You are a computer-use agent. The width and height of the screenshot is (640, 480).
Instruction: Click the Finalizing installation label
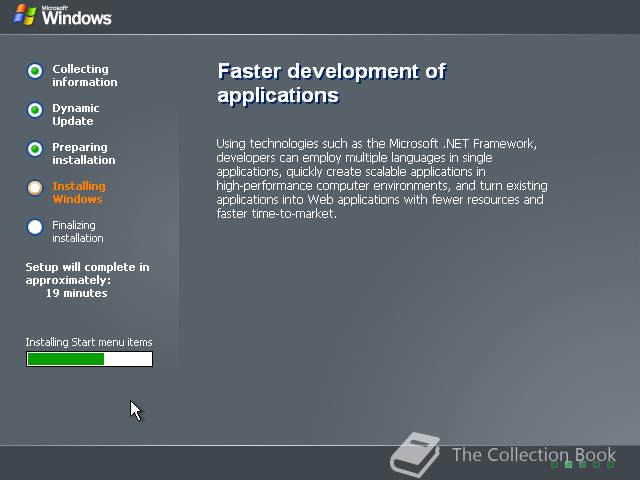(78, 231)
